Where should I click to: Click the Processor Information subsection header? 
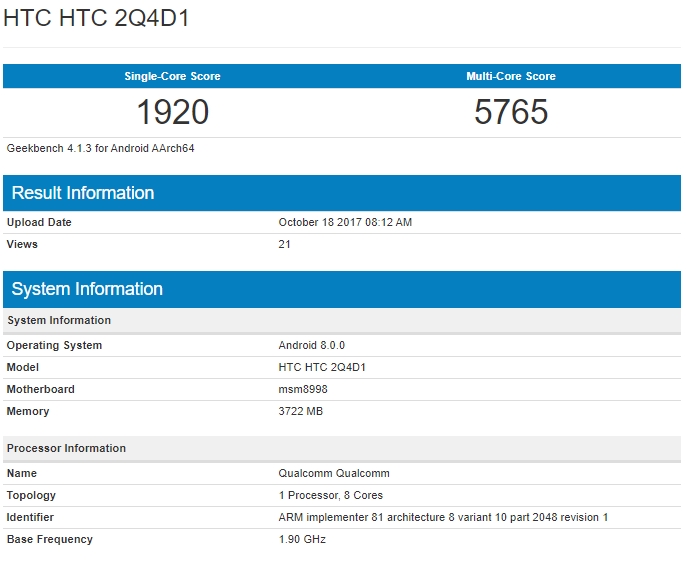coord(67,448)
